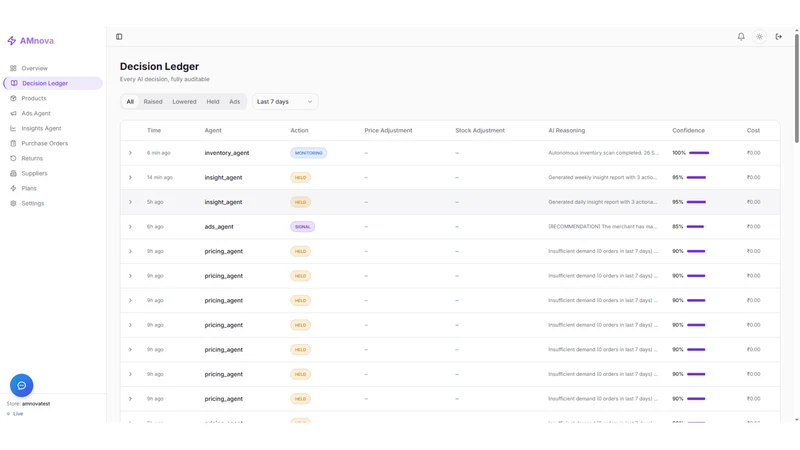The height and width of the screenshot is (450, 800).
Task: Click the page vertical scrollbar
Action: point(796,87)
